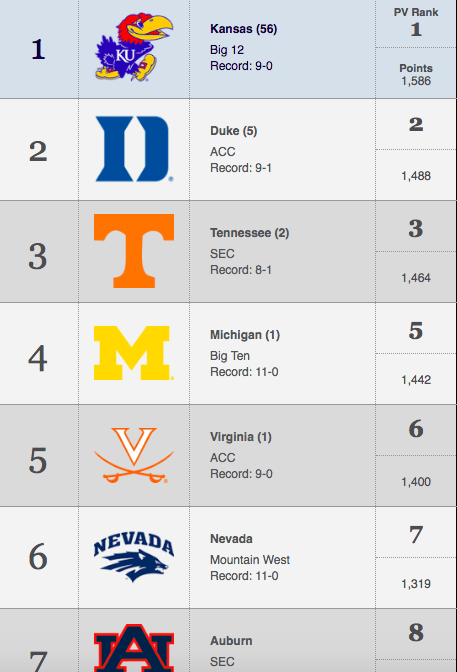Open the Kansas (56) team link

point(244,29)
